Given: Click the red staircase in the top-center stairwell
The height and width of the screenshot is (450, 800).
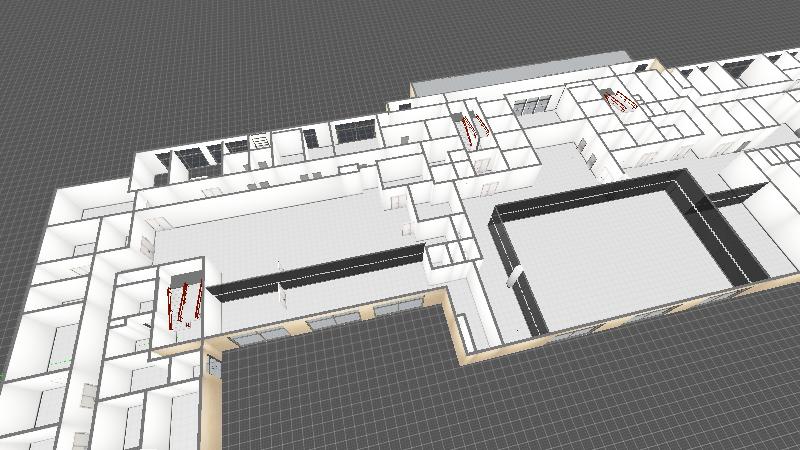Looking at the screenshot, I should (472, 130).
